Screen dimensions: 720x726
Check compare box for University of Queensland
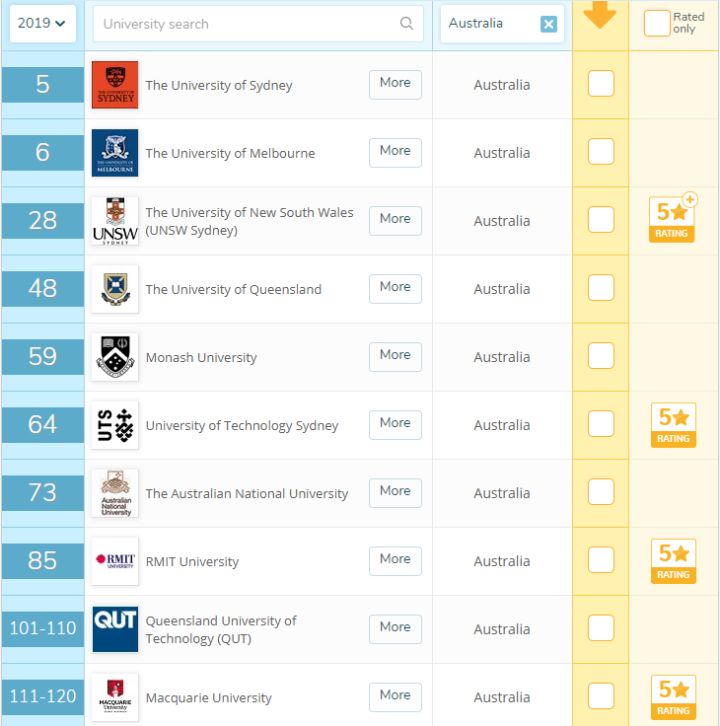pos(601,288)
